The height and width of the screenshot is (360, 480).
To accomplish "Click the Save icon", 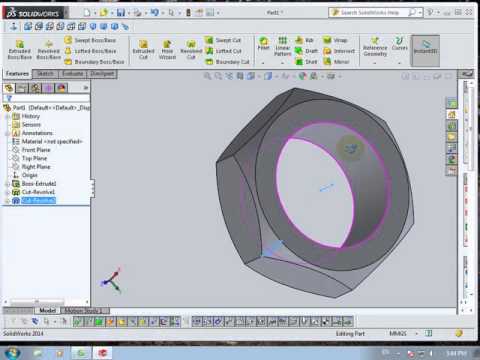I will click(x=121, y=13).
